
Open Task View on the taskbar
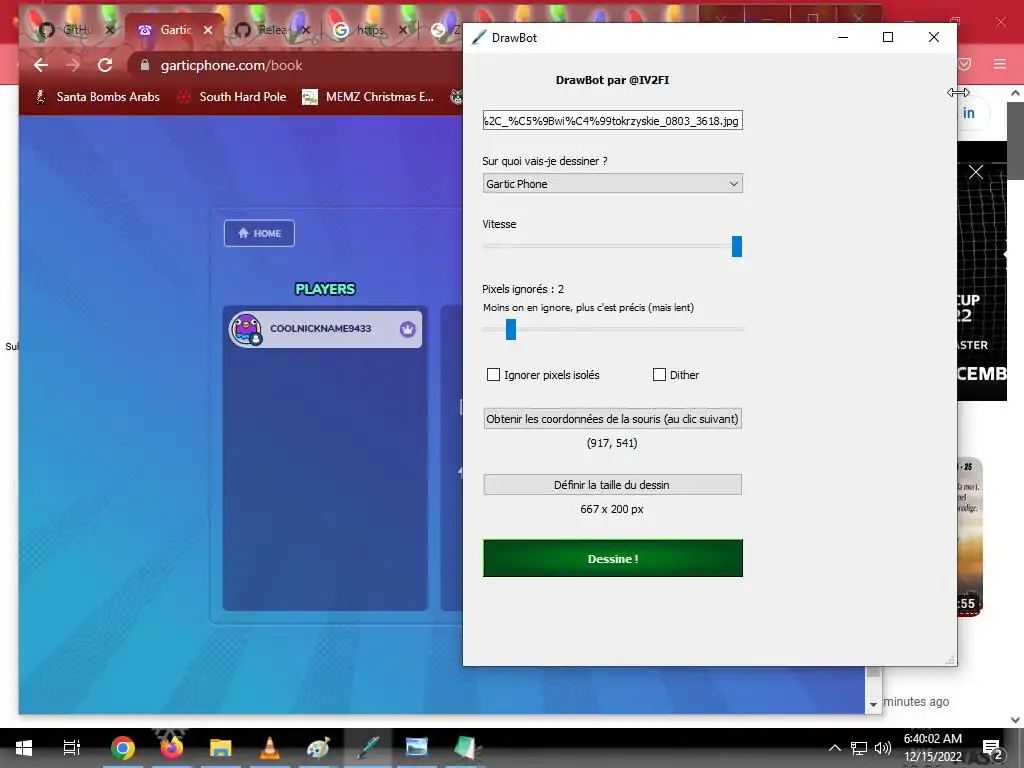(71, 748)
